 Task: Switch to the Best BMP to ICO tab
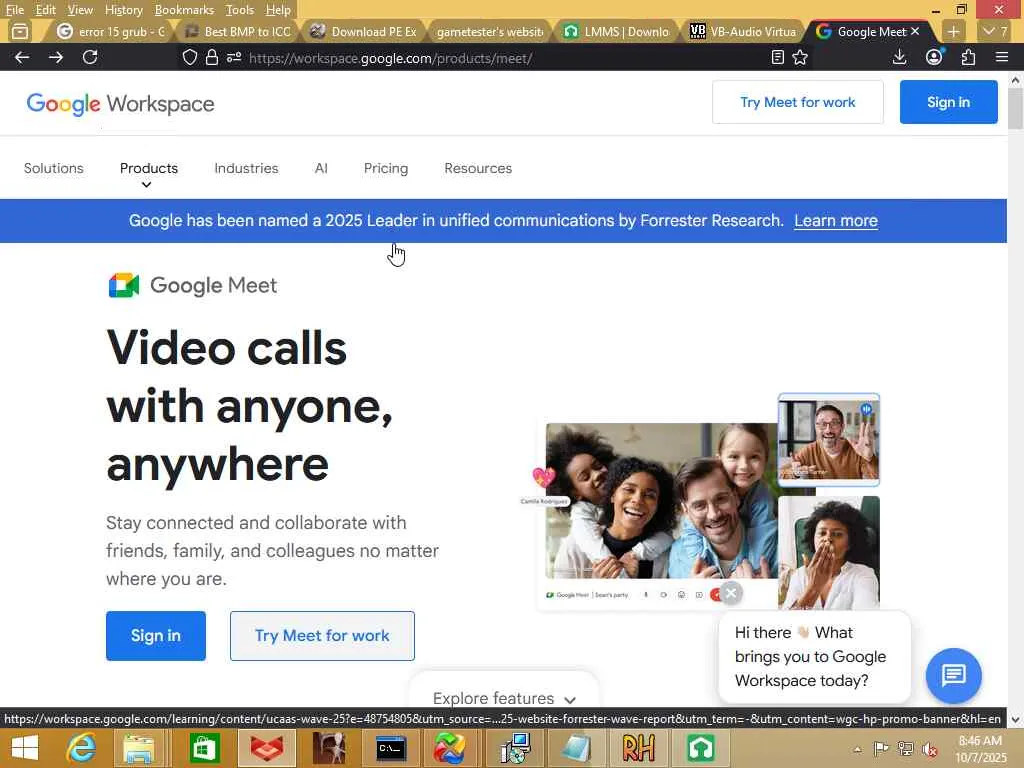coord(238,31)
